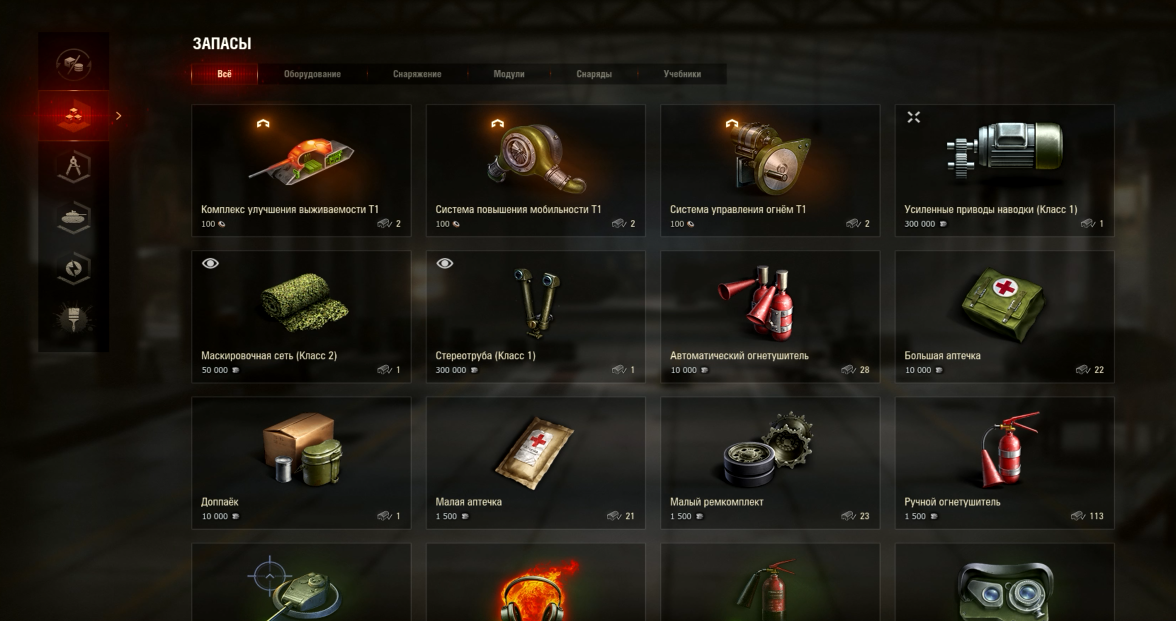Open the Учебники tab
The width and height of the screenshot is (1176, 621).
coord(682,74)
